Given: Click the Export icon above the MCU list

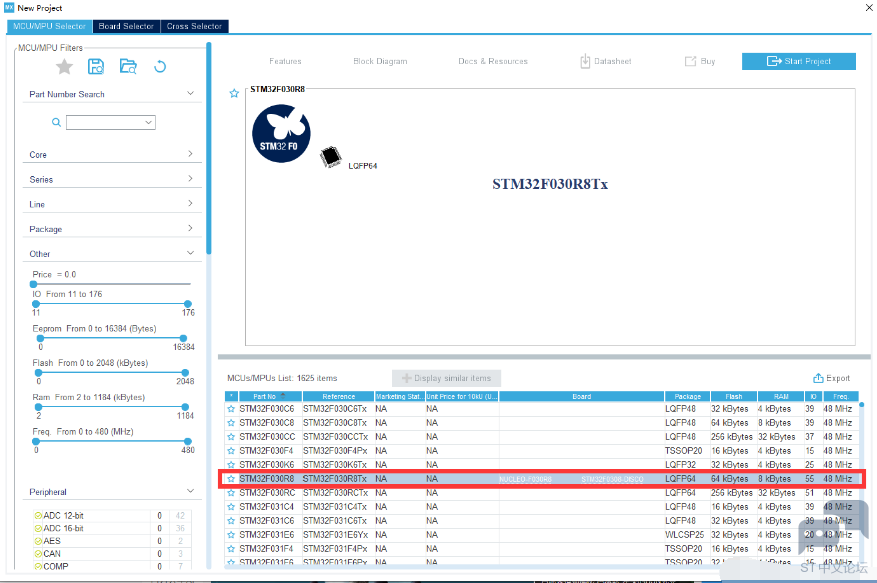Looking at the screenshot, I should 818,378.
